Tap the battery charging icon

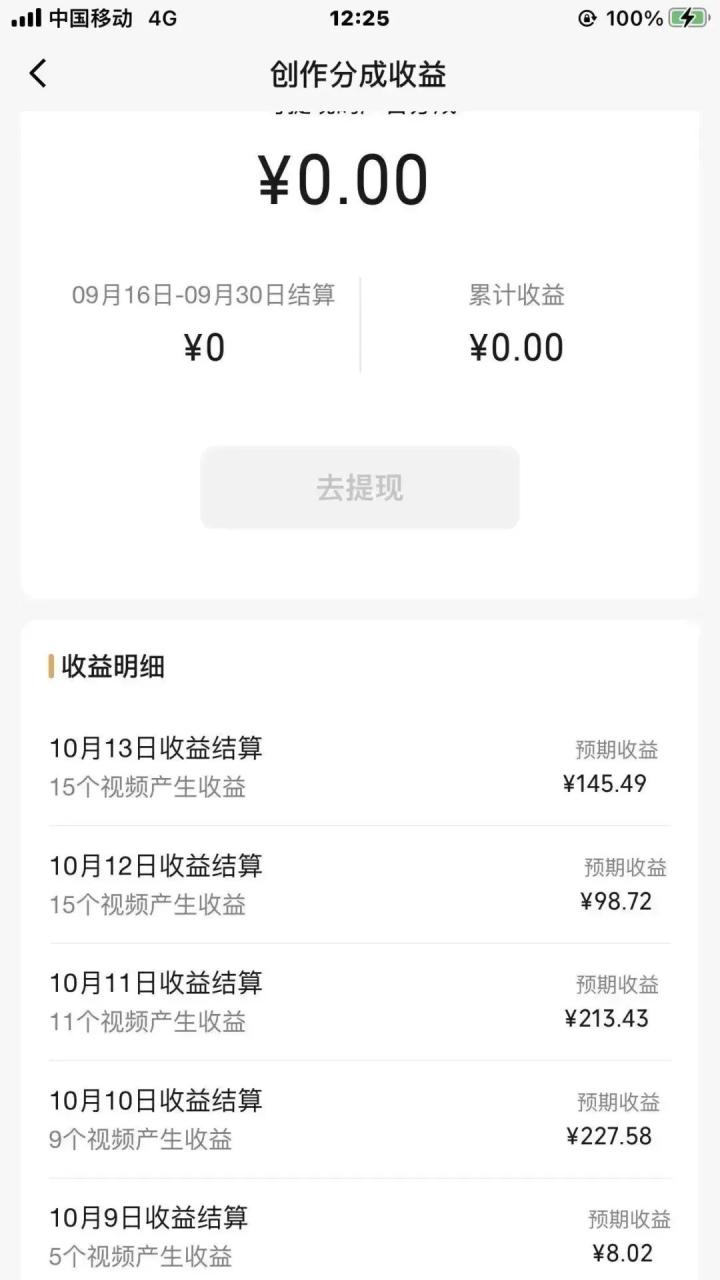688,18
